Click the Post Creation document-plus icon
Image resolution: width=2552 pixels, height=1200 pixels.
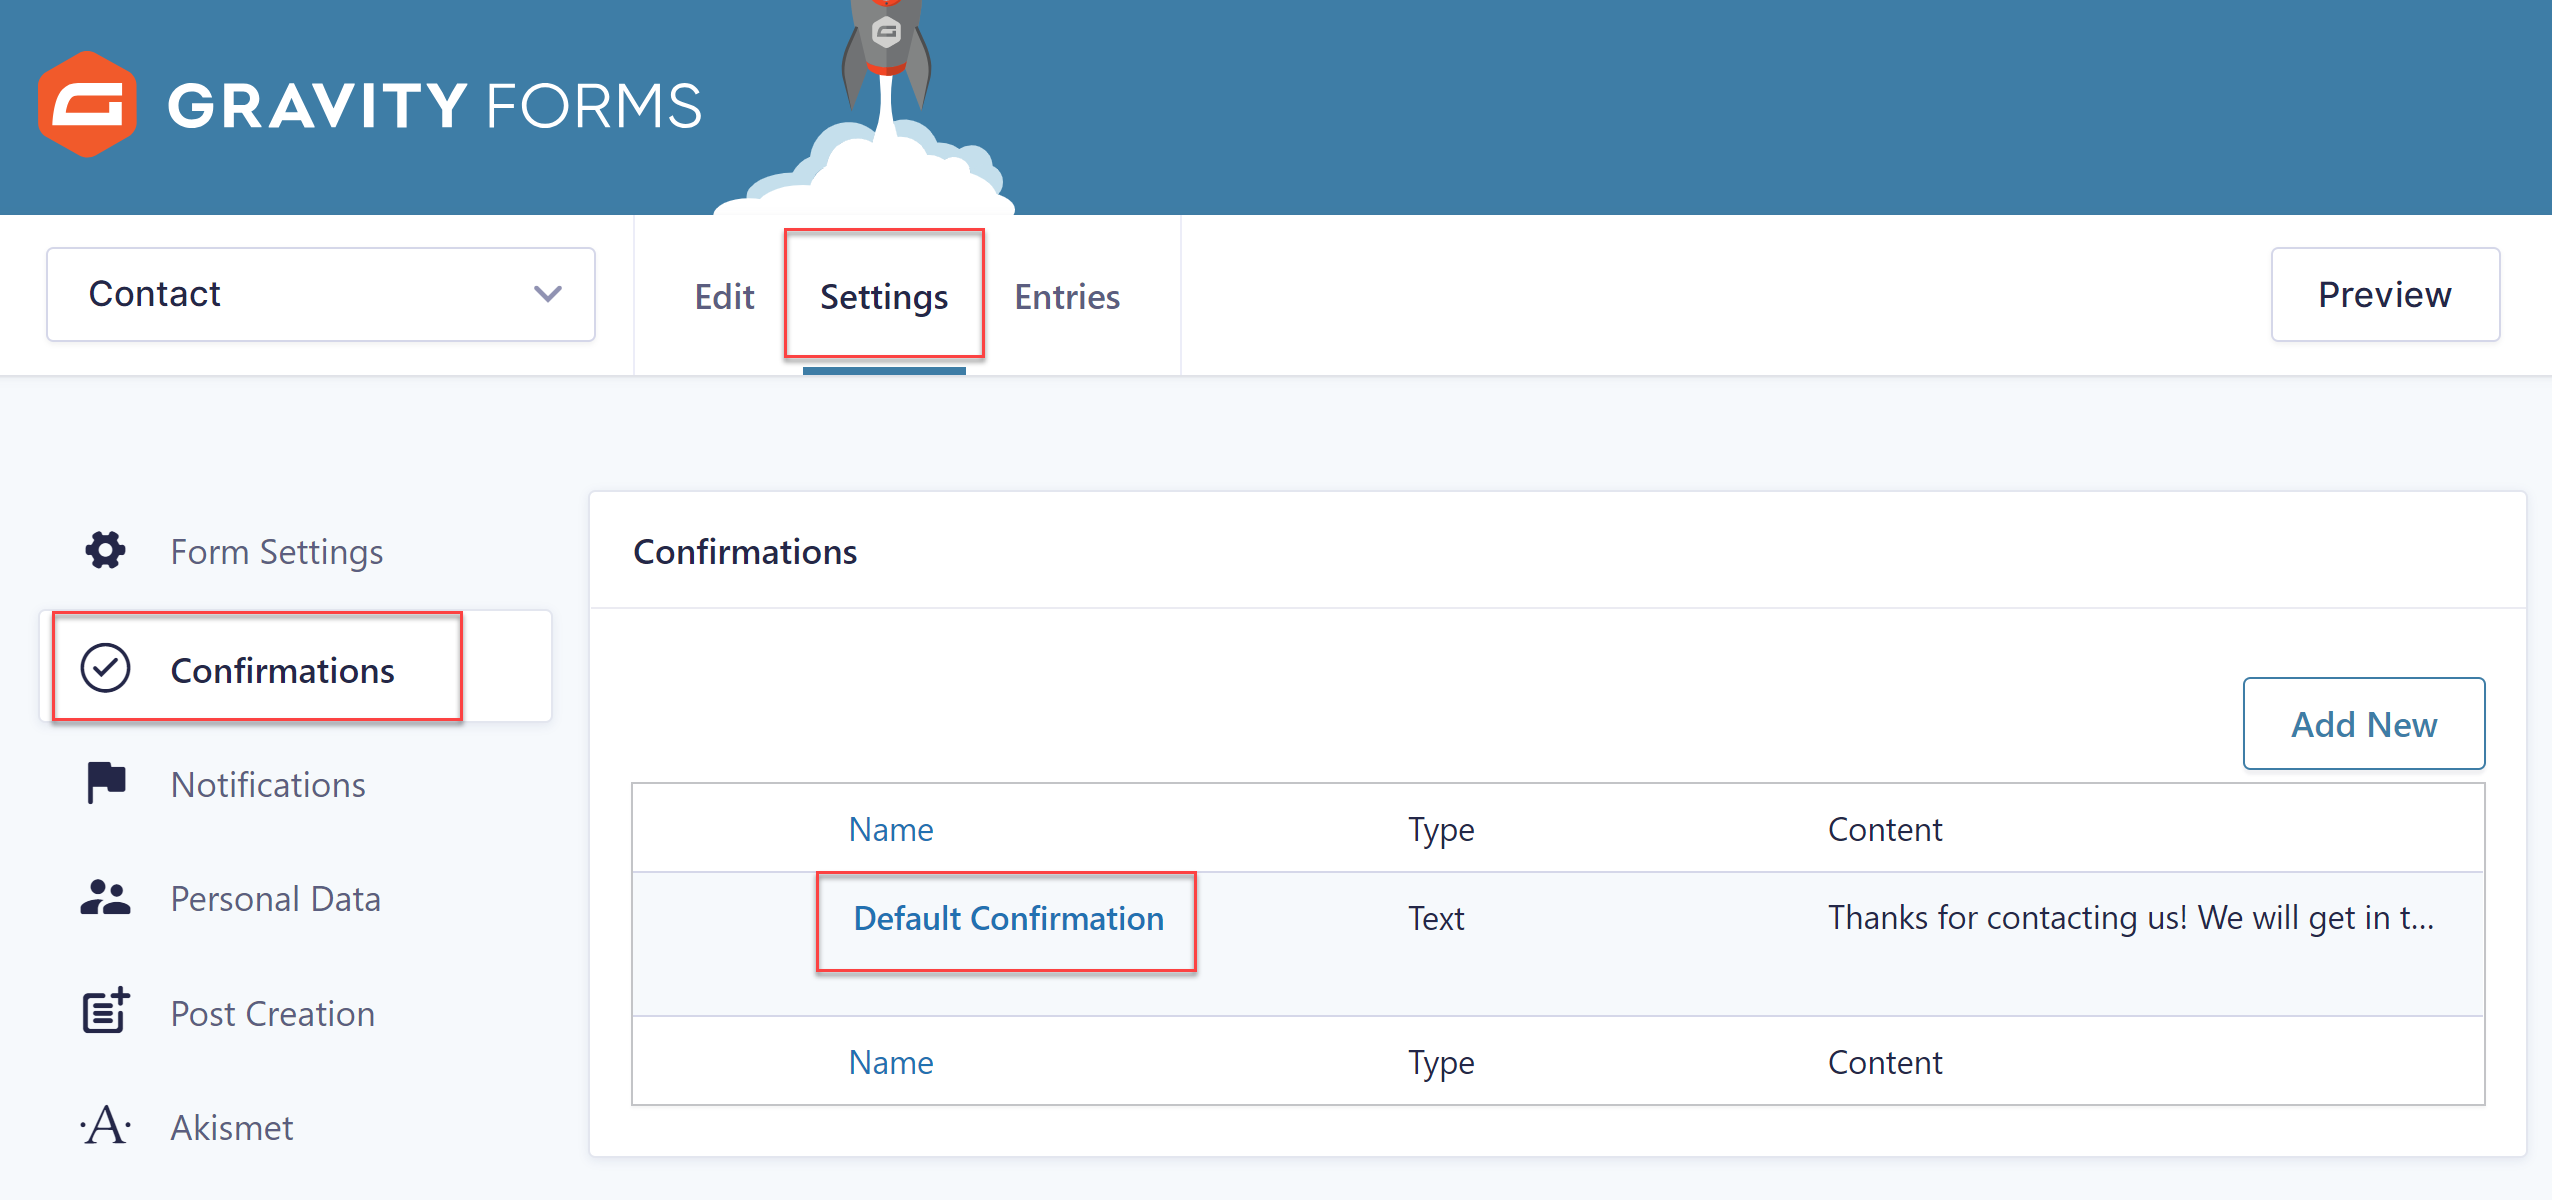106,1011
